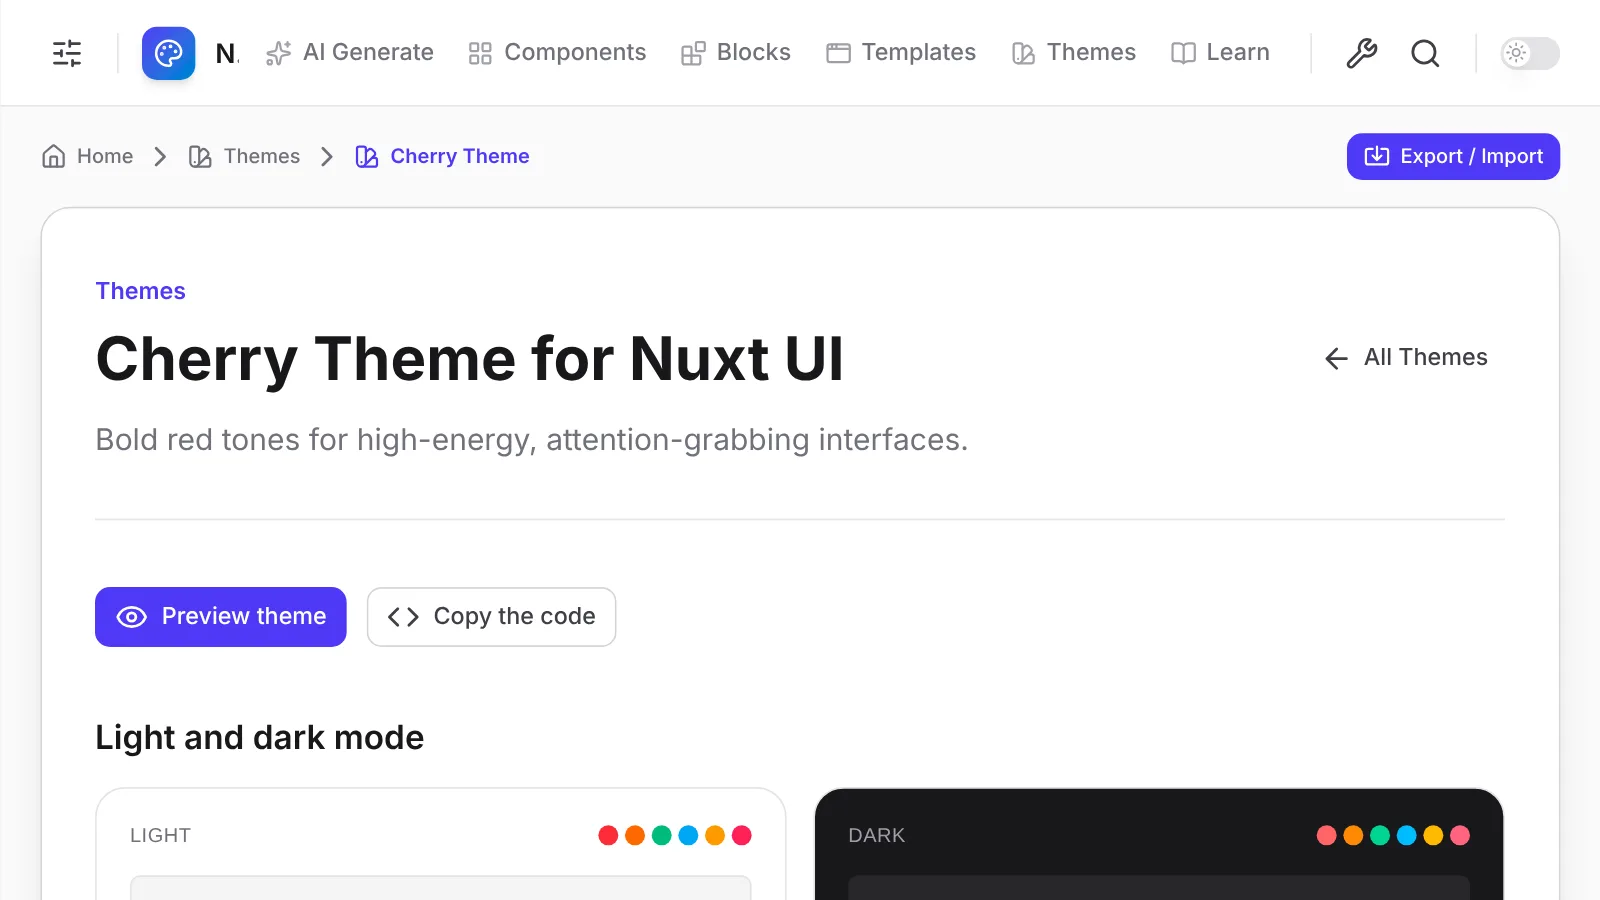Choose the yellow swatch in the DARK card
The height and width of the screenshot is (900, 1600).
point(1433,835)
